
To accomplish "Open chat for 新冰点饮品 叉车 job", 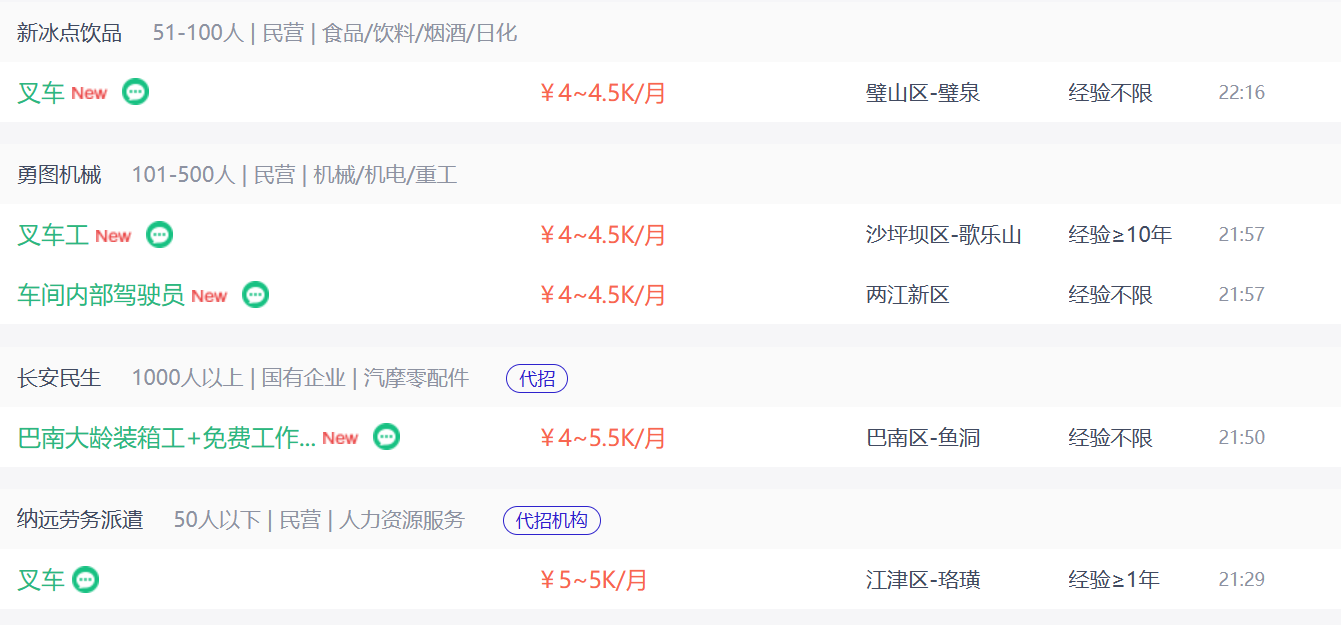I will (136, 92).
